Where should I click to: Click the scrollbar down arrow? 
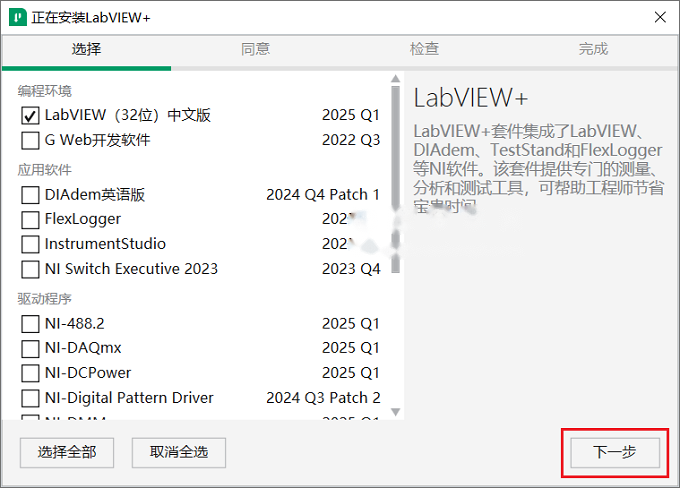coord(395,412)
